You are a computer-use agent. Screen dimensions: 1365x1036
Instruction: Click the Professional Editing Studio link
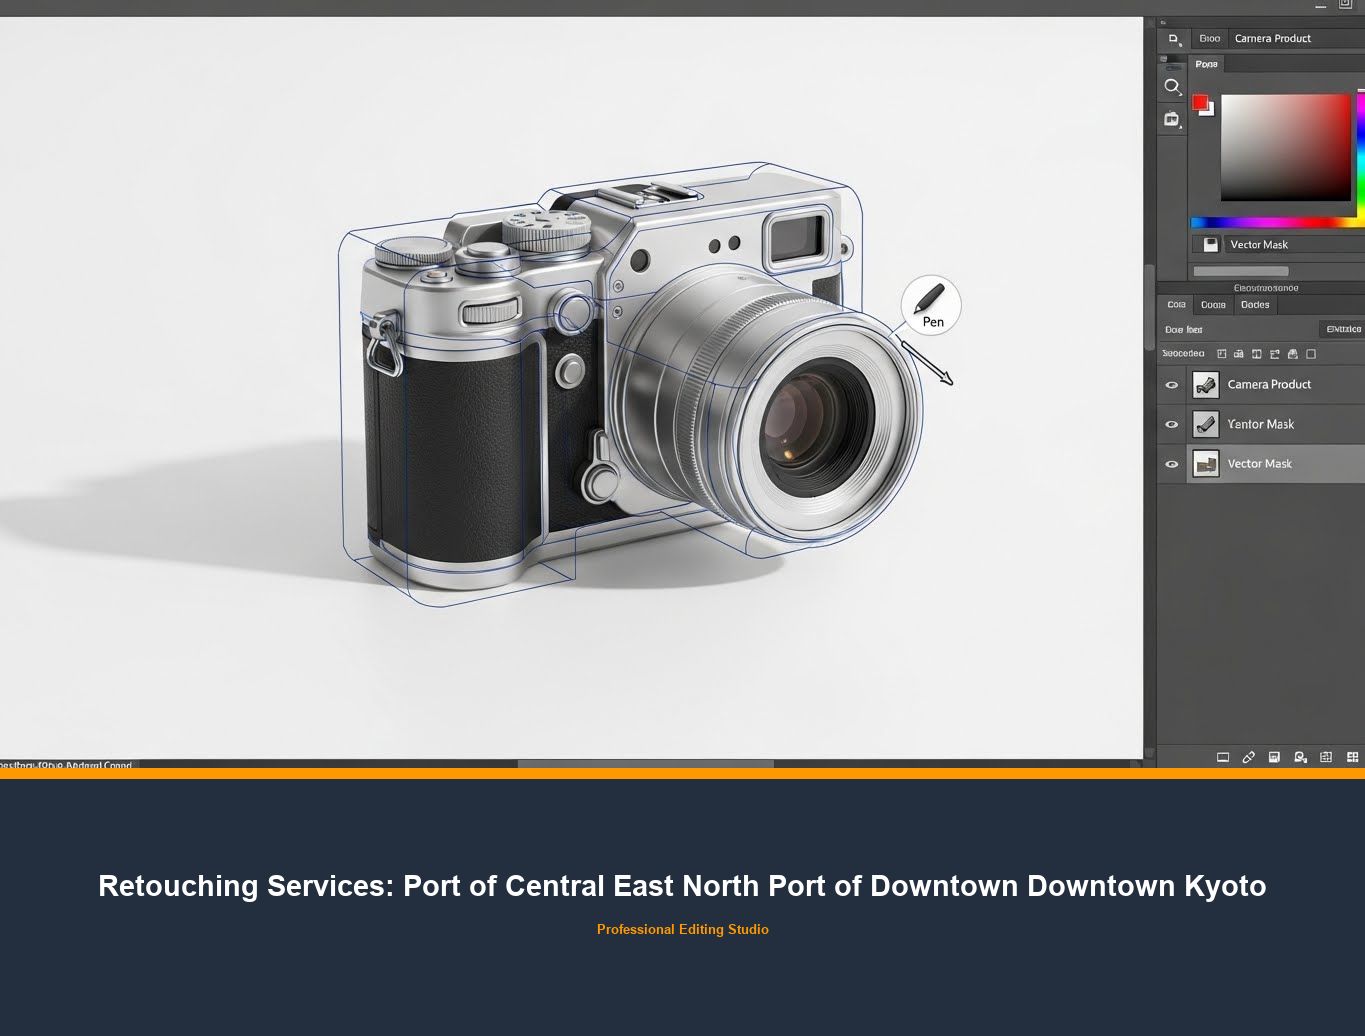[683, 929]
